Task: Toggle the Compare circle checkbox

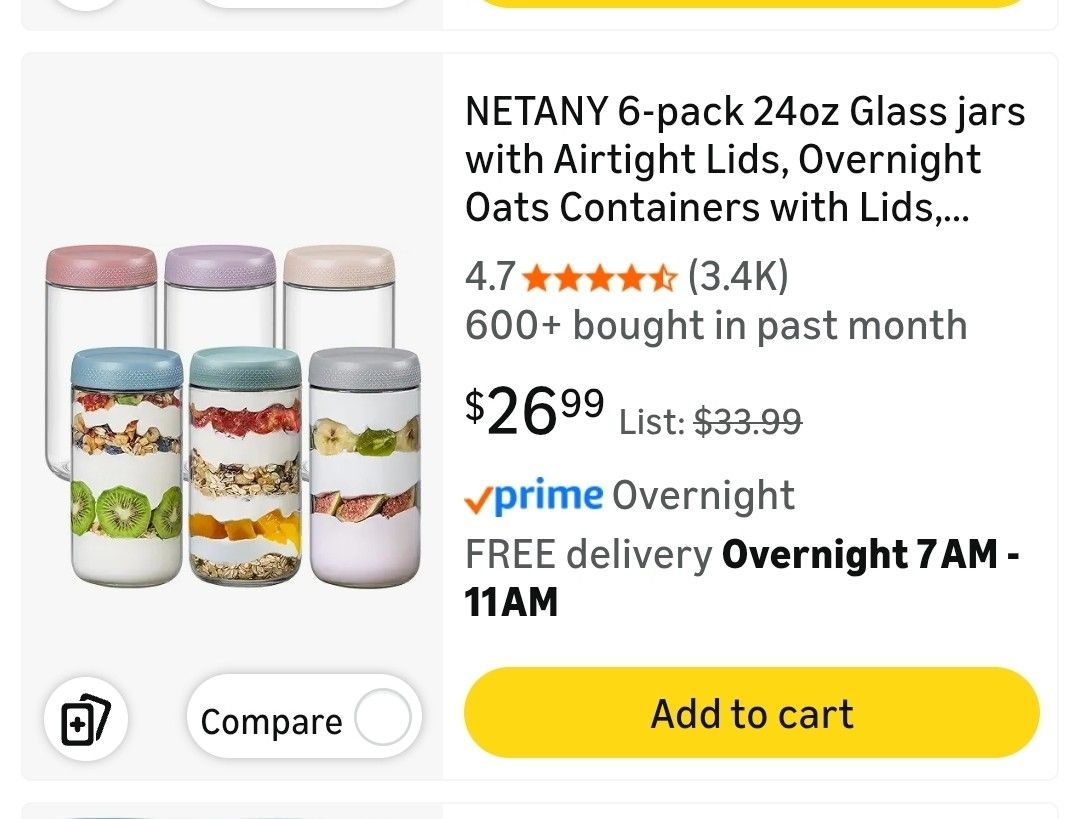Action: 383,719
